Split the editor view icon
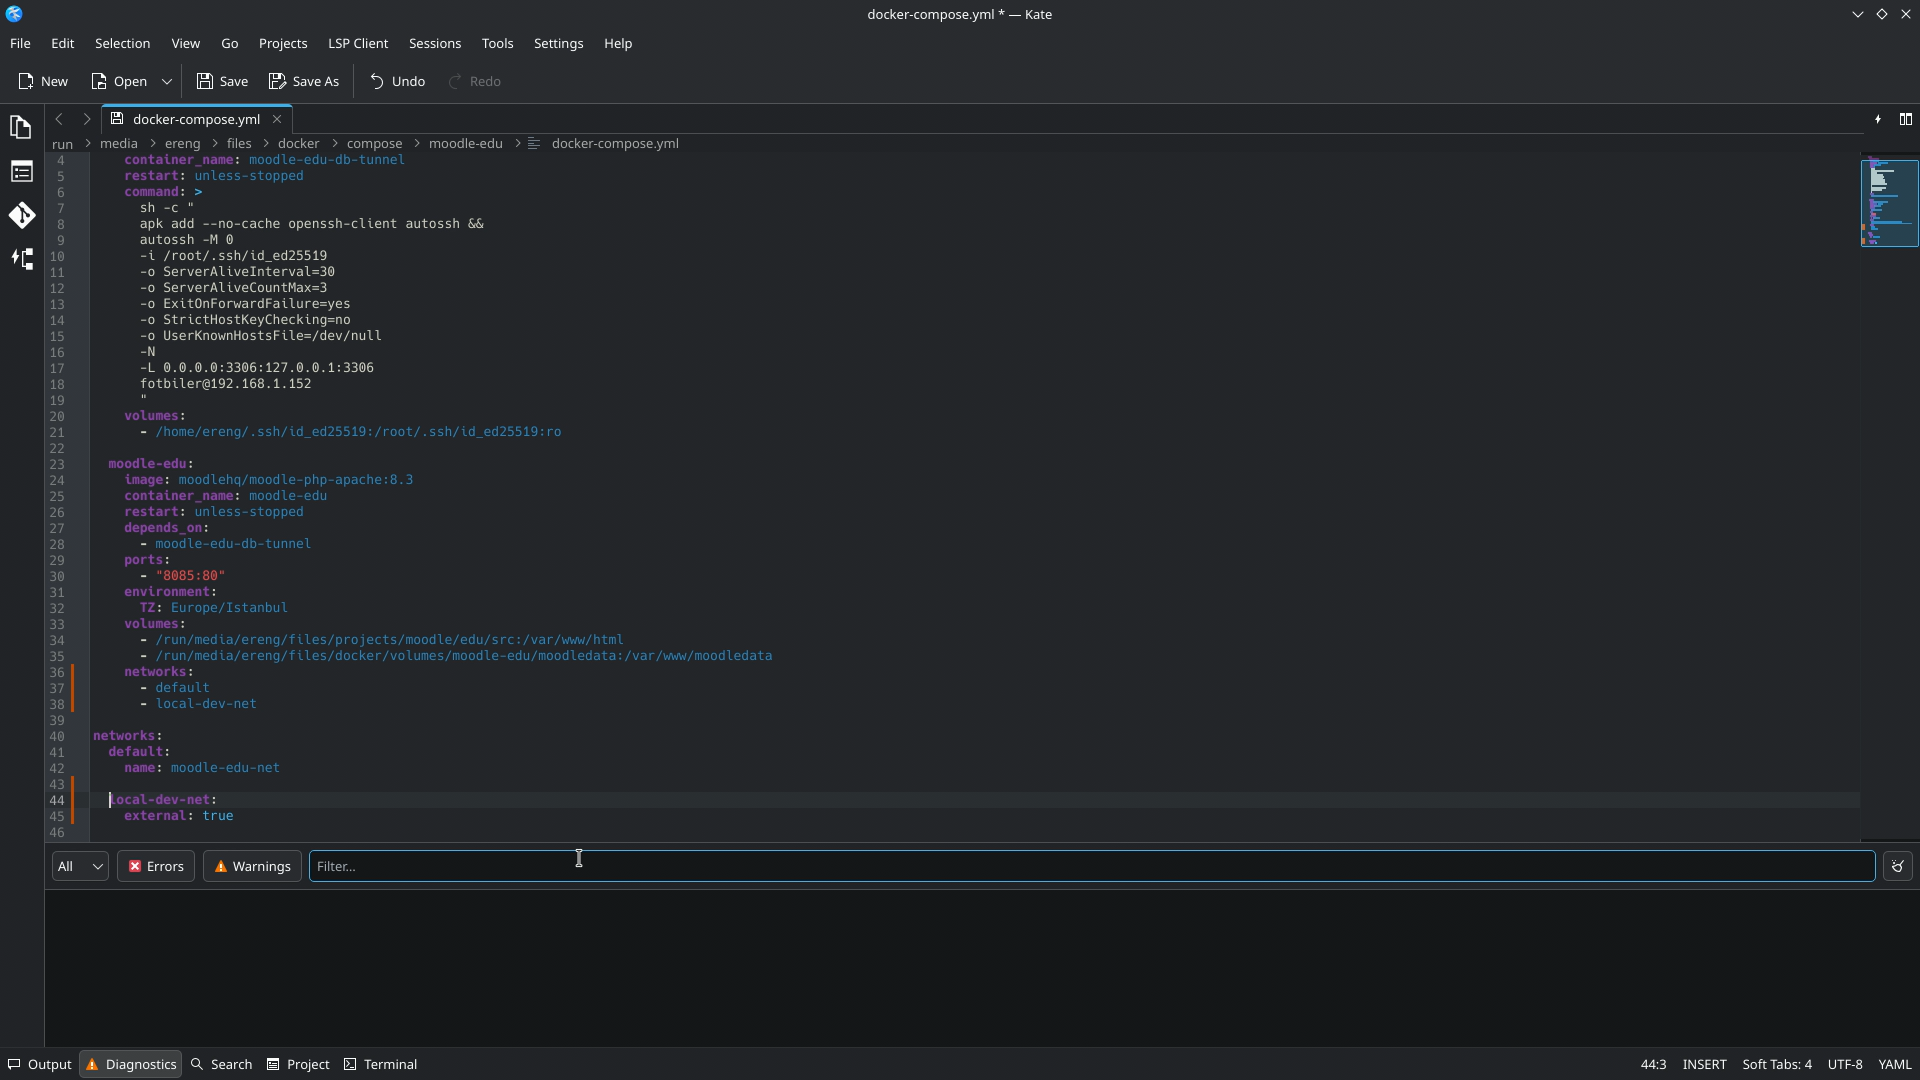The width and height of the screenshot is (1920, 1080). click(x=1905, y=119)
